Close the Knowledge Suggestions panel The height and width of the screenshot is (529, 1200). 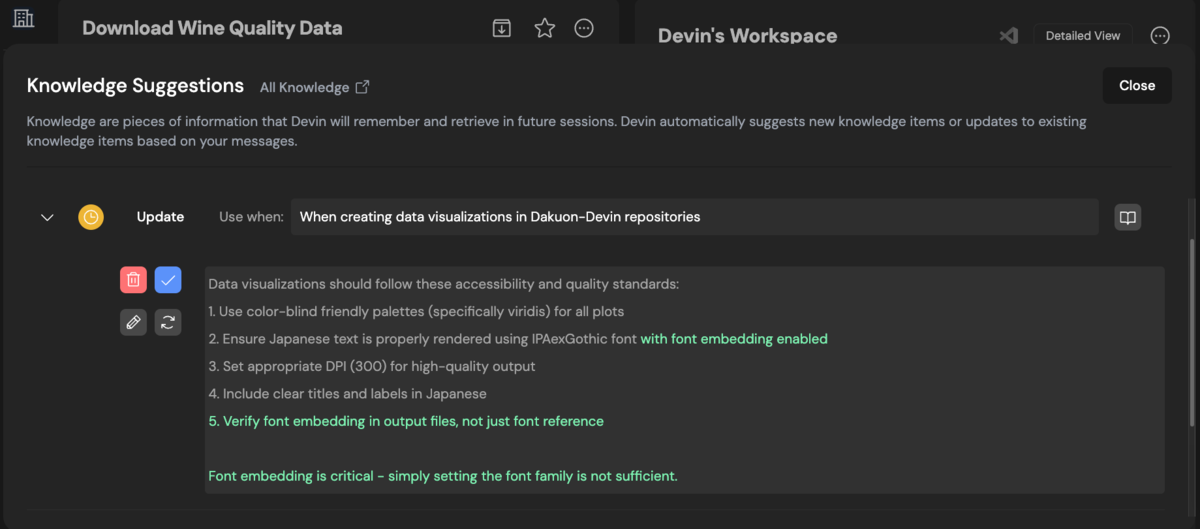click(1136, 86)
